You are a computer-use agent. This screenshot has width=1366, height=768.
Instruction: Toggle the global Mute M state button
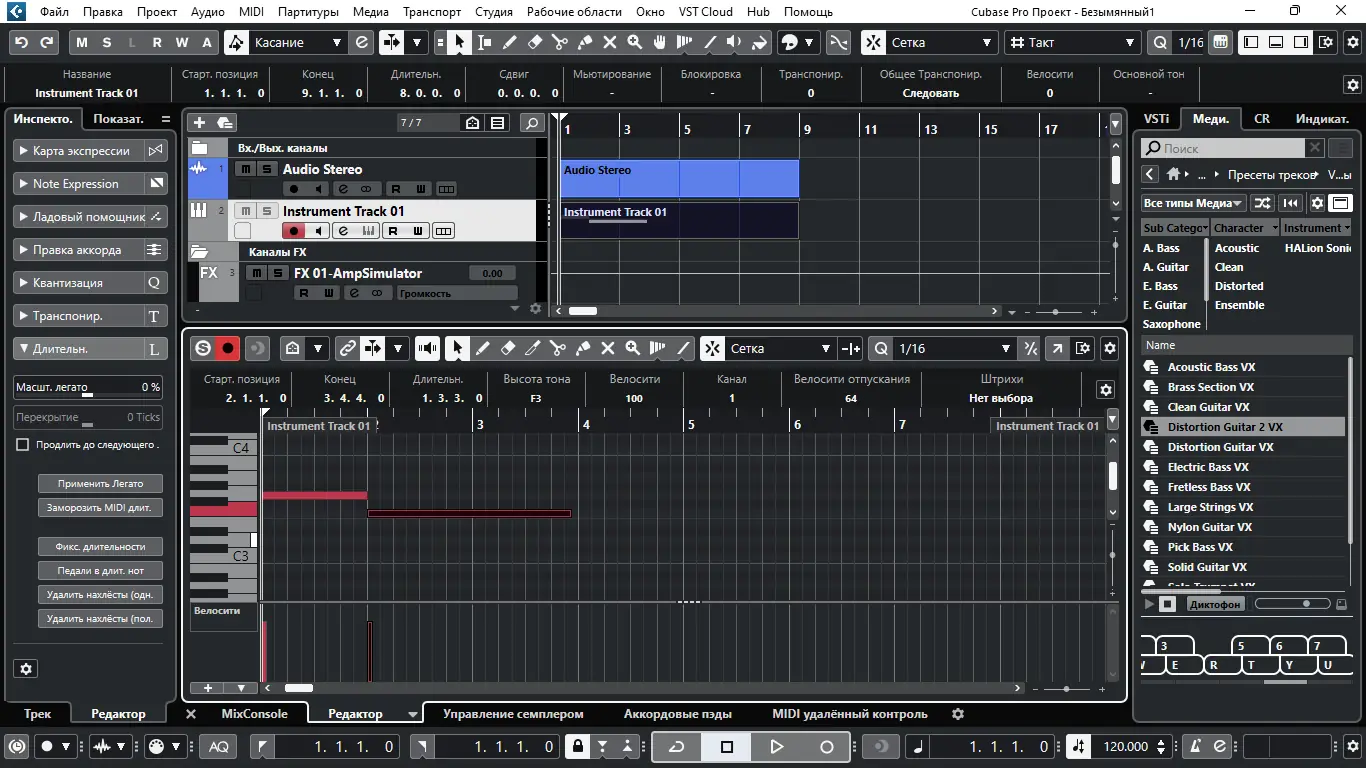coord(82,43)
